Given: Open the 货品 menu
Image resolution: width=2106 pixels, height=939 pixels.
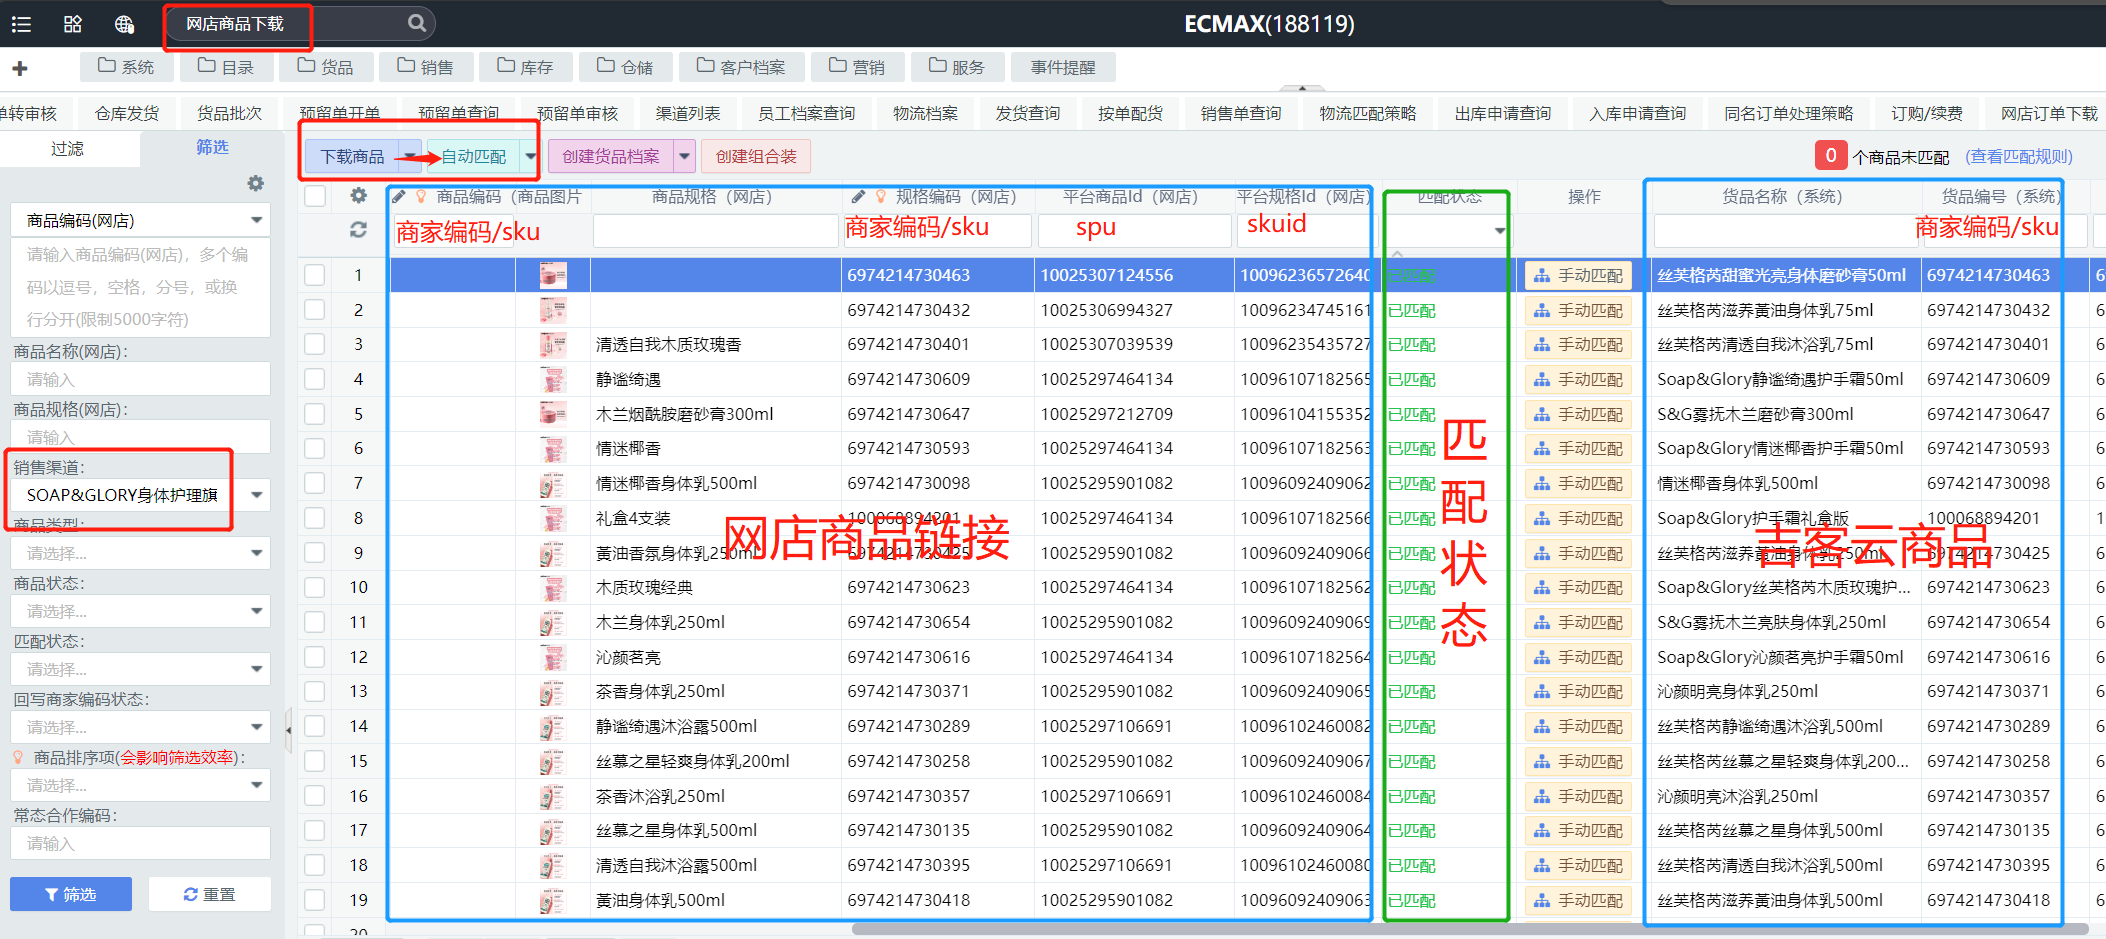Looking at the screenshot, I should click(326, 67).
